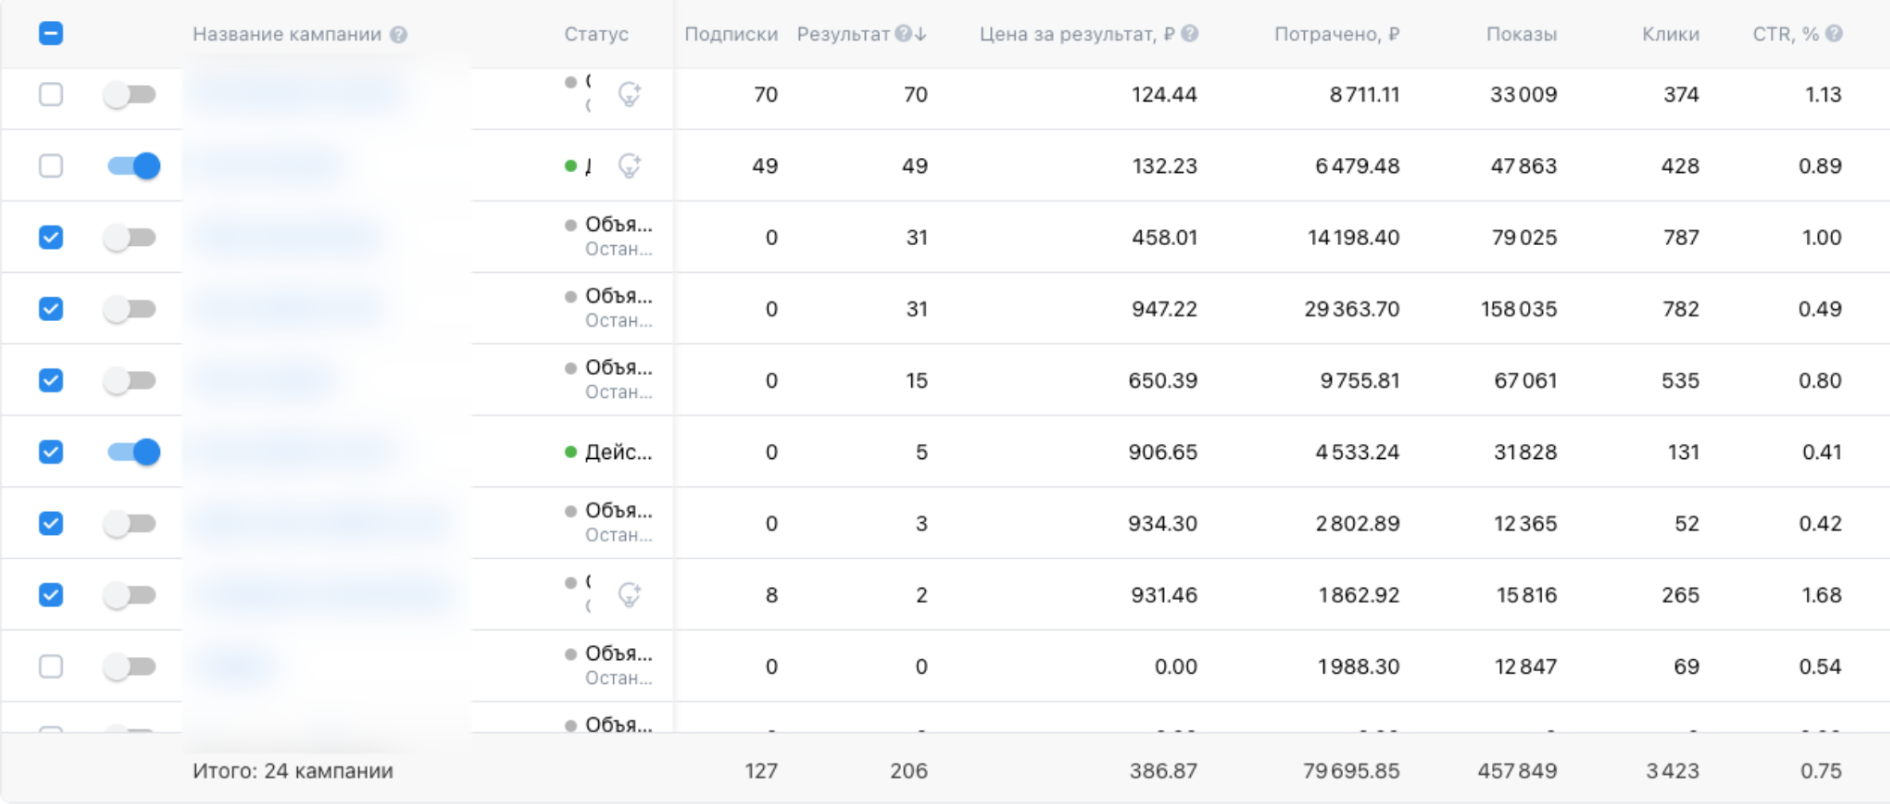Open help icon next to CTR, %
Screen dimensions: 1890x804
1834,34
